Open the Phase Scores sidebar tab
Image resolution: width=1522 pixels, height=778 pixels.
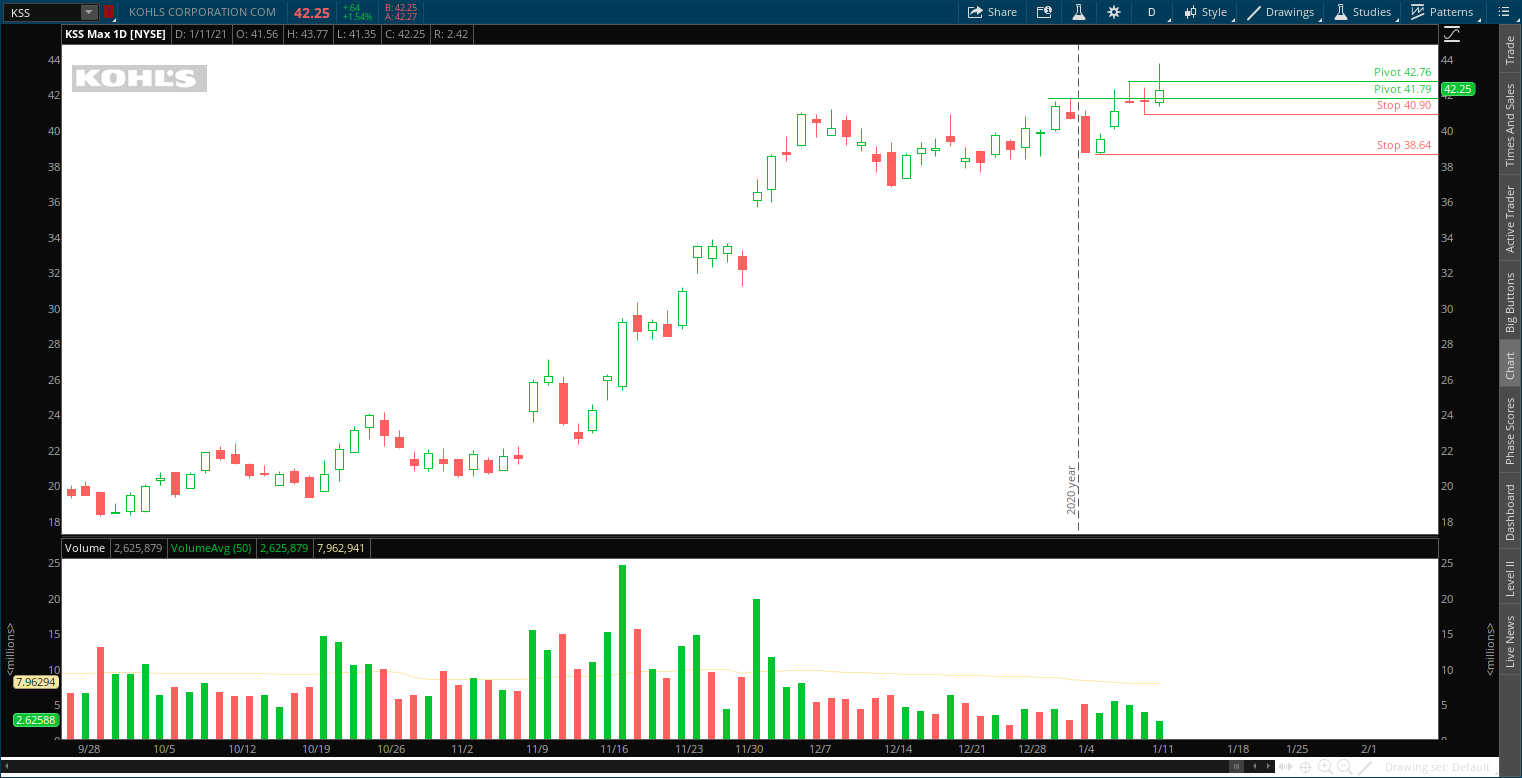[1510, 431]
